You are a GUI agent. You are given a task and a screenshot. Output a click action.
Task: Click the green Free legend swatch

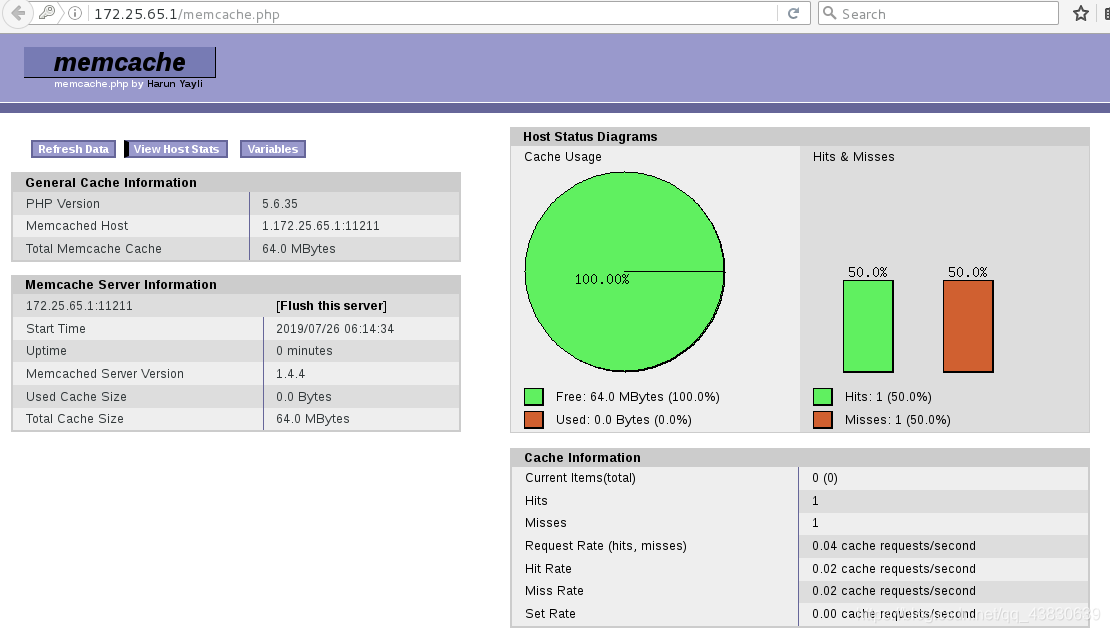pos(534,397)
